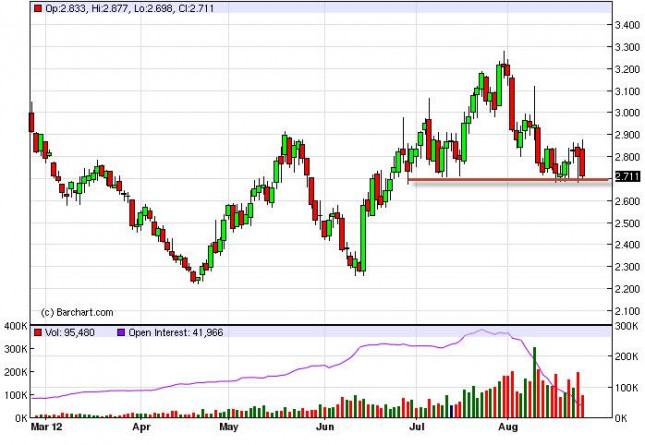Click the tallest green volume bar in August

[534, 382]
